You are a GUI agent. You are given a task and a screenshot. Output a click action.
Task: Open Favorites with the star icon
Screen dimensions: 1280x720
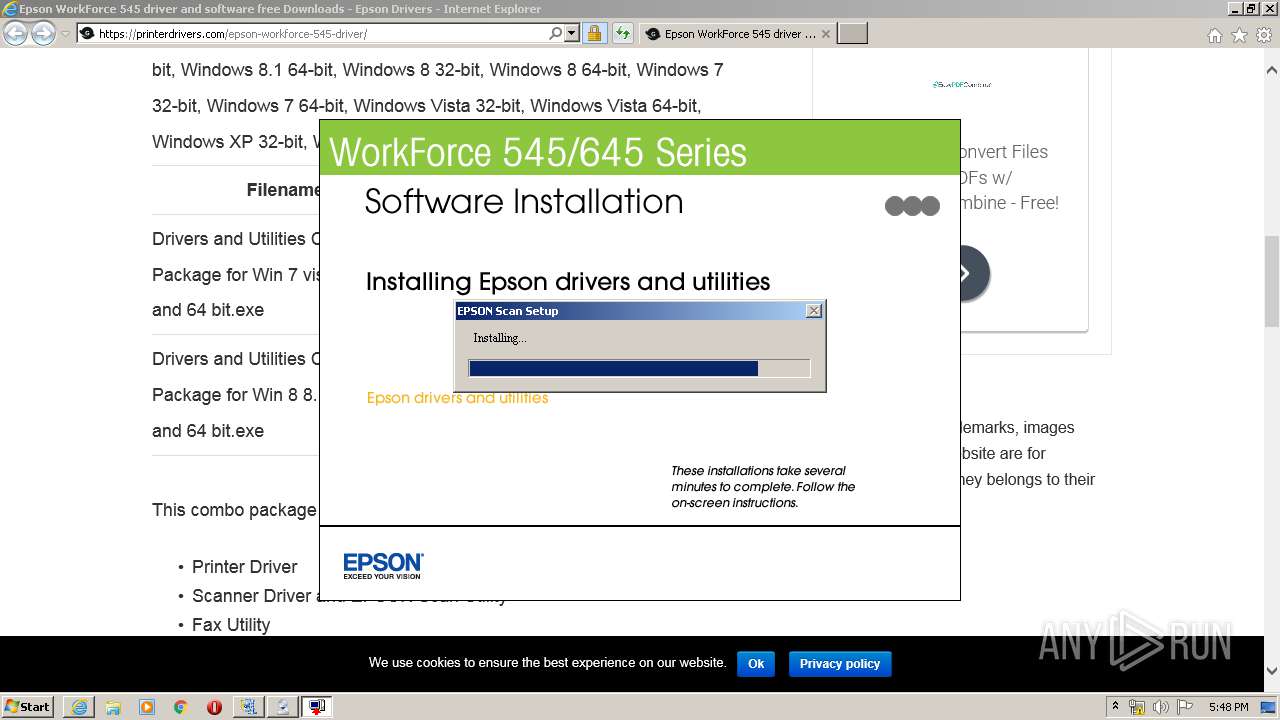tap(1239, 35)
